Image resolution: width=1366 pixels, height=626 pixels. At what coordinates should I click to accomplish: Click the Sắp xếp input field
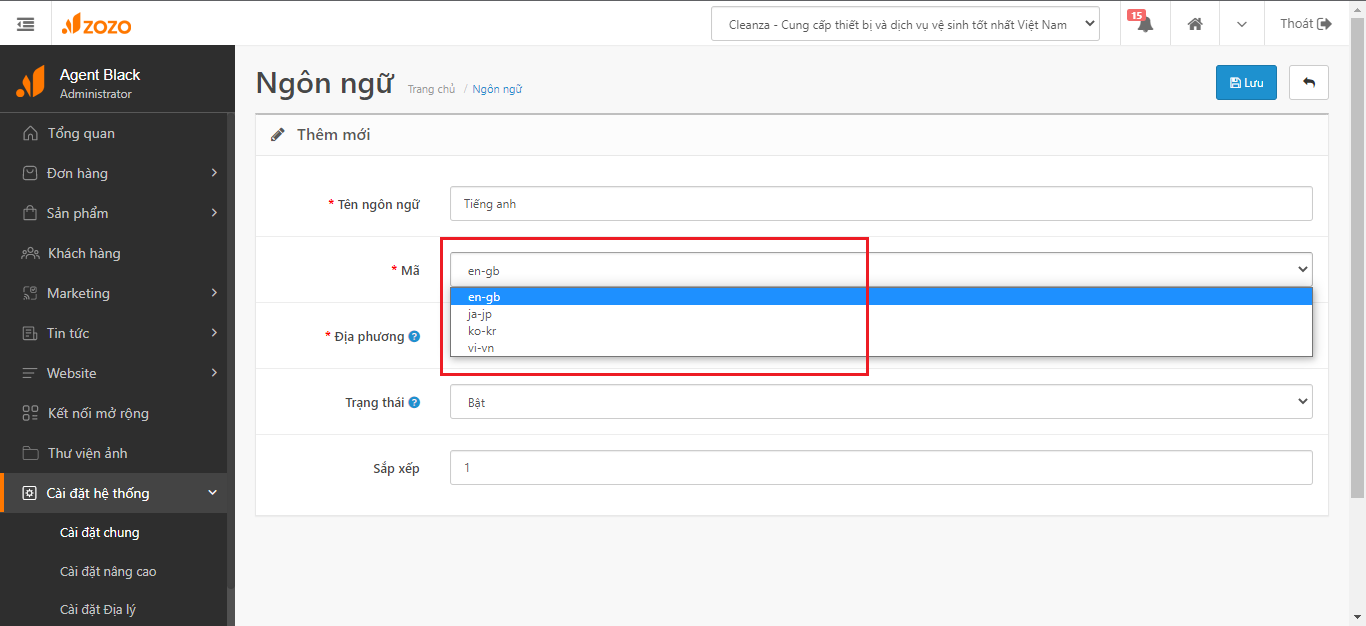(881, 467)
